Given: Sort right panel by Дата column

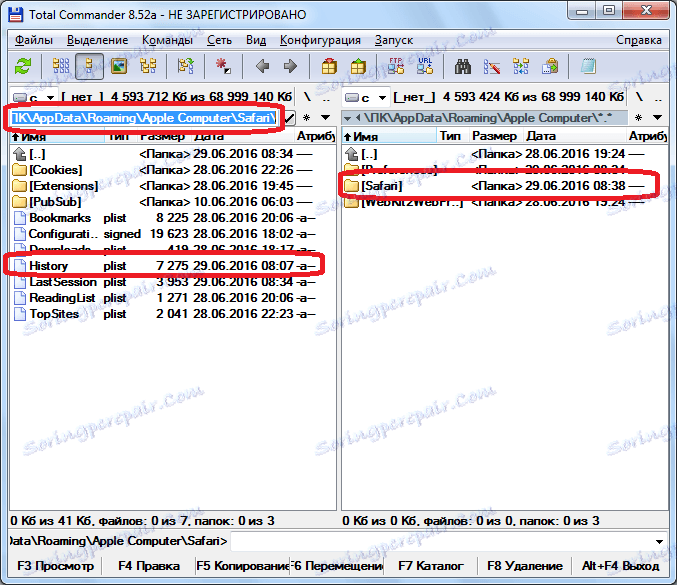Looking at the screenshot, I should coord(574,136).
